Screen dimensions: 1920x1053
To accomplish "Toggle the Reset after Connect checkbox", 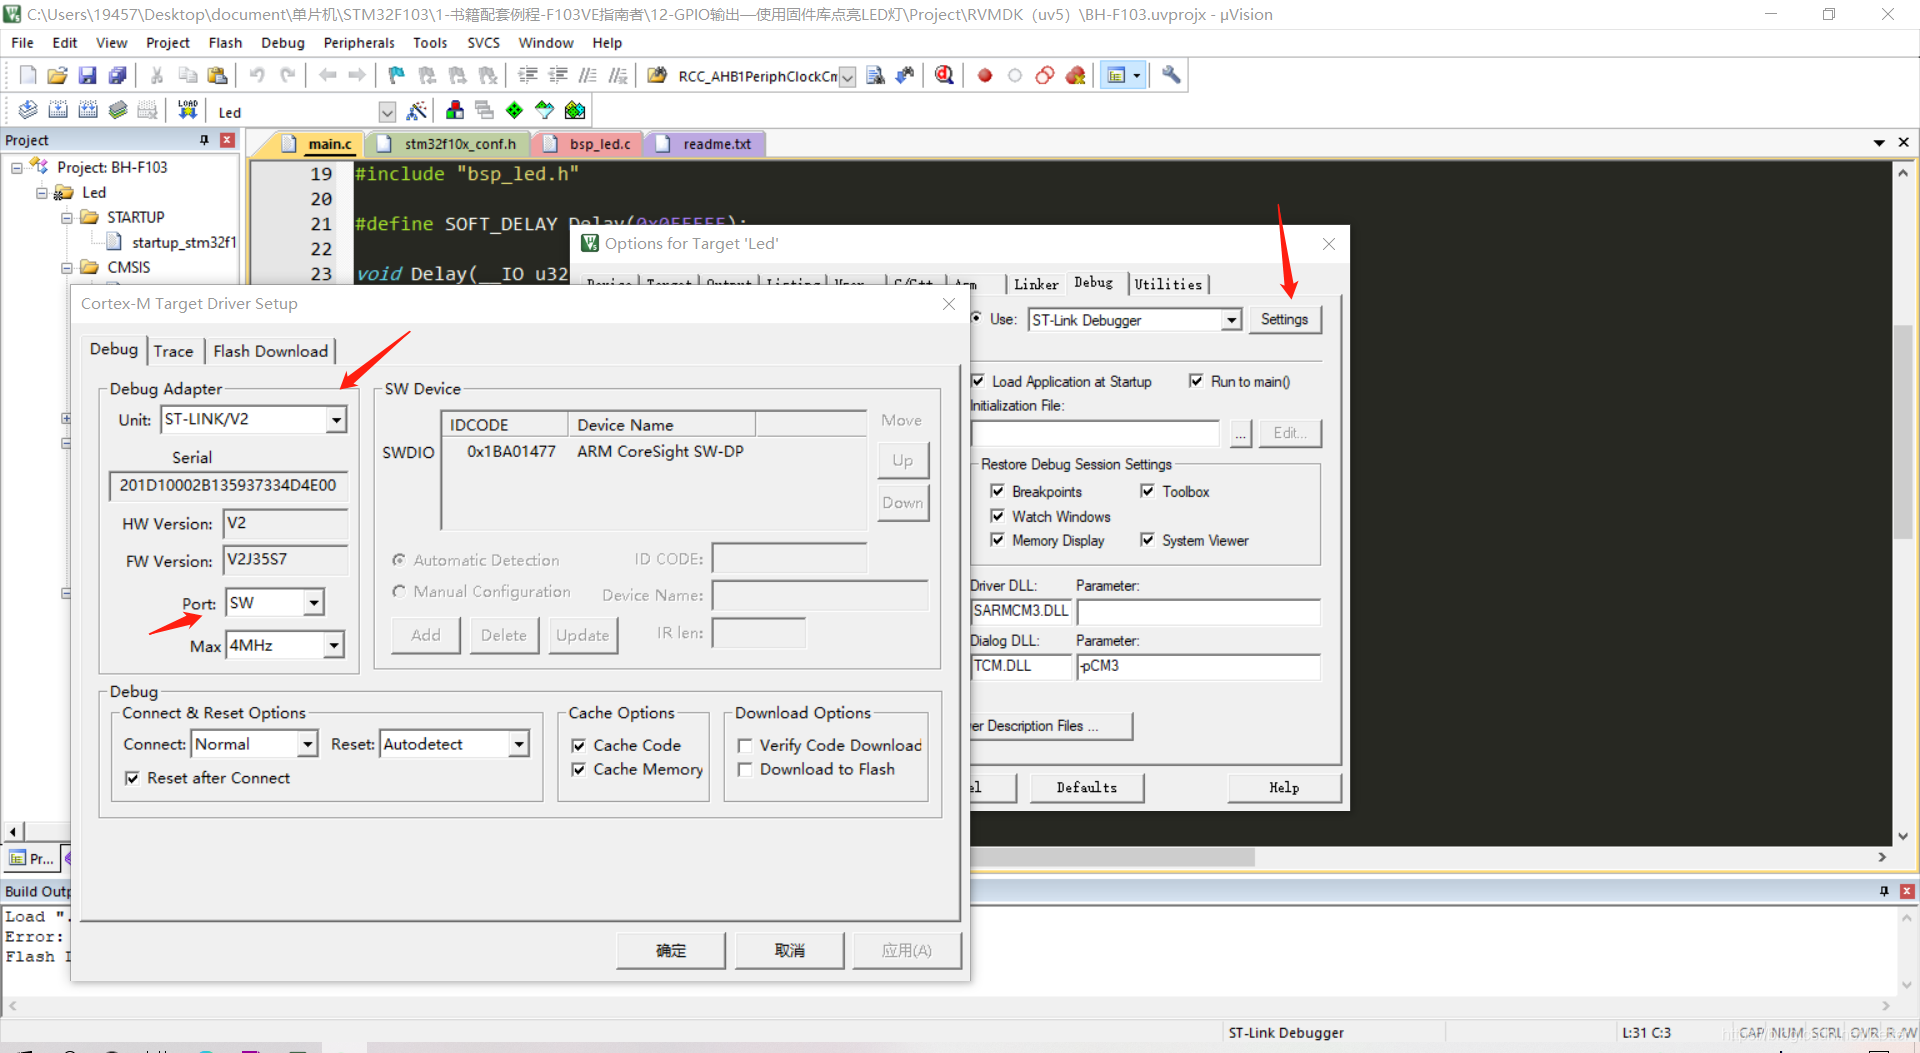I will pyautogui.click(x=132, y=778).
